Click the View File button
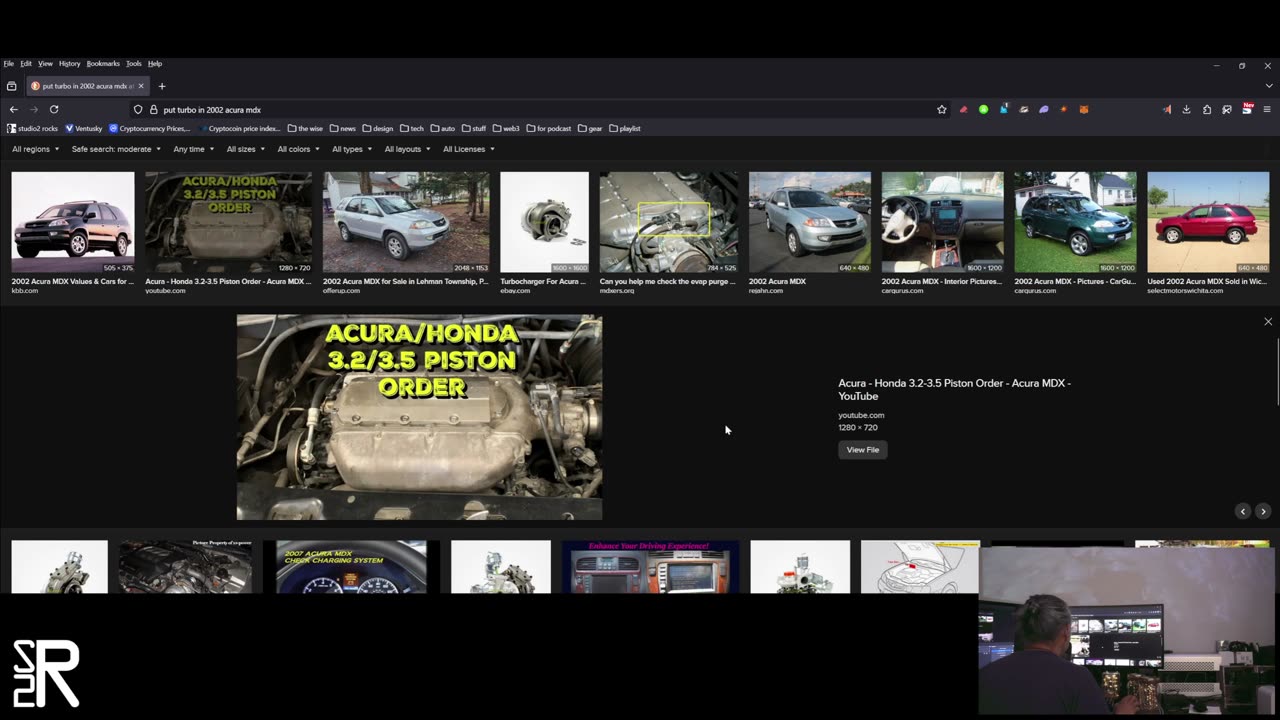This screenshot has width=1280, height=720. 863,450
